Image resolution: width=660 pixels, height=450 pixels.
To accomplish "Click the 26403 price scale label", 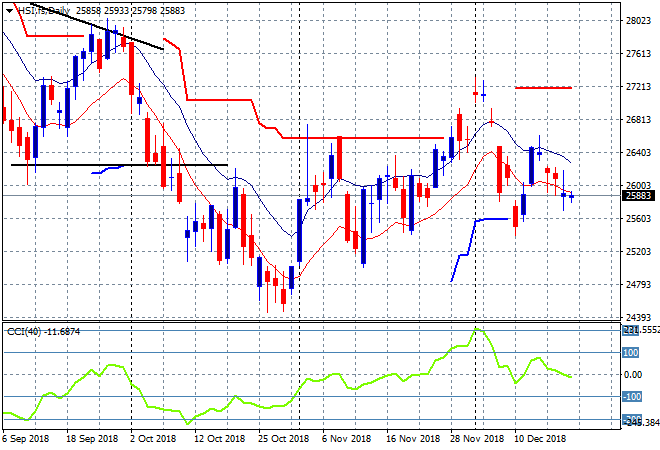I will pos(638,152).
